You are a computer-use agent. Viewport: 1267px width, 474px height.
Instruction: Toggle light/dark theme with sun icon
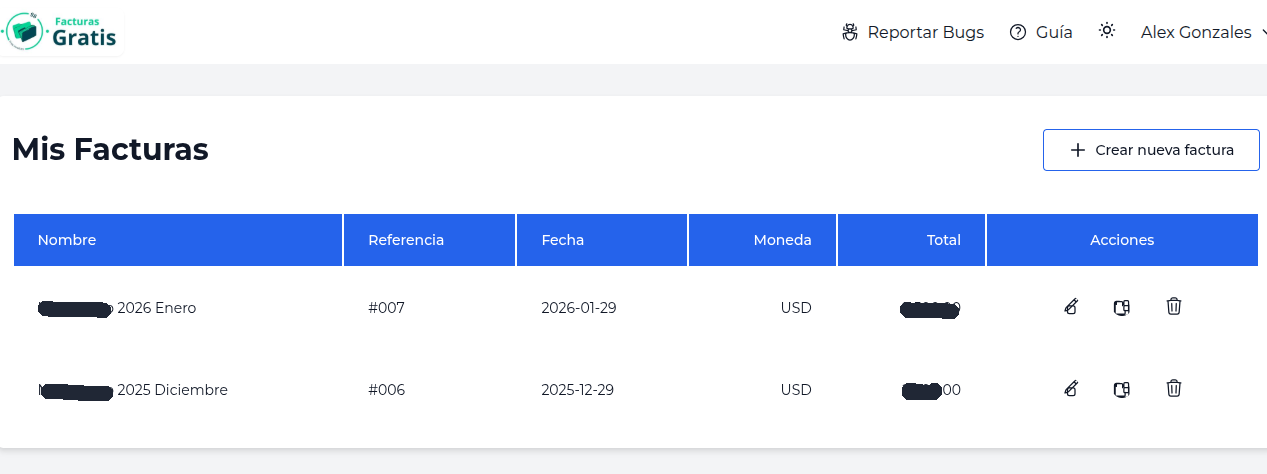point(1106,31)
